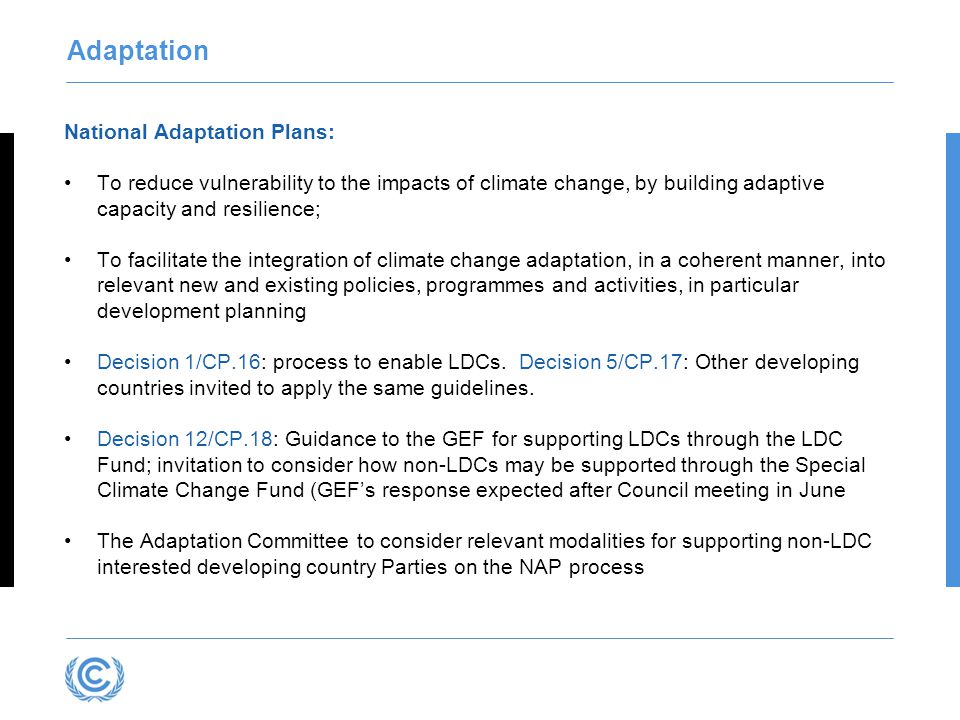Open the Decision 12/CP.18 link
Screen dimensions: 960x720
click(x=185, y=439)
